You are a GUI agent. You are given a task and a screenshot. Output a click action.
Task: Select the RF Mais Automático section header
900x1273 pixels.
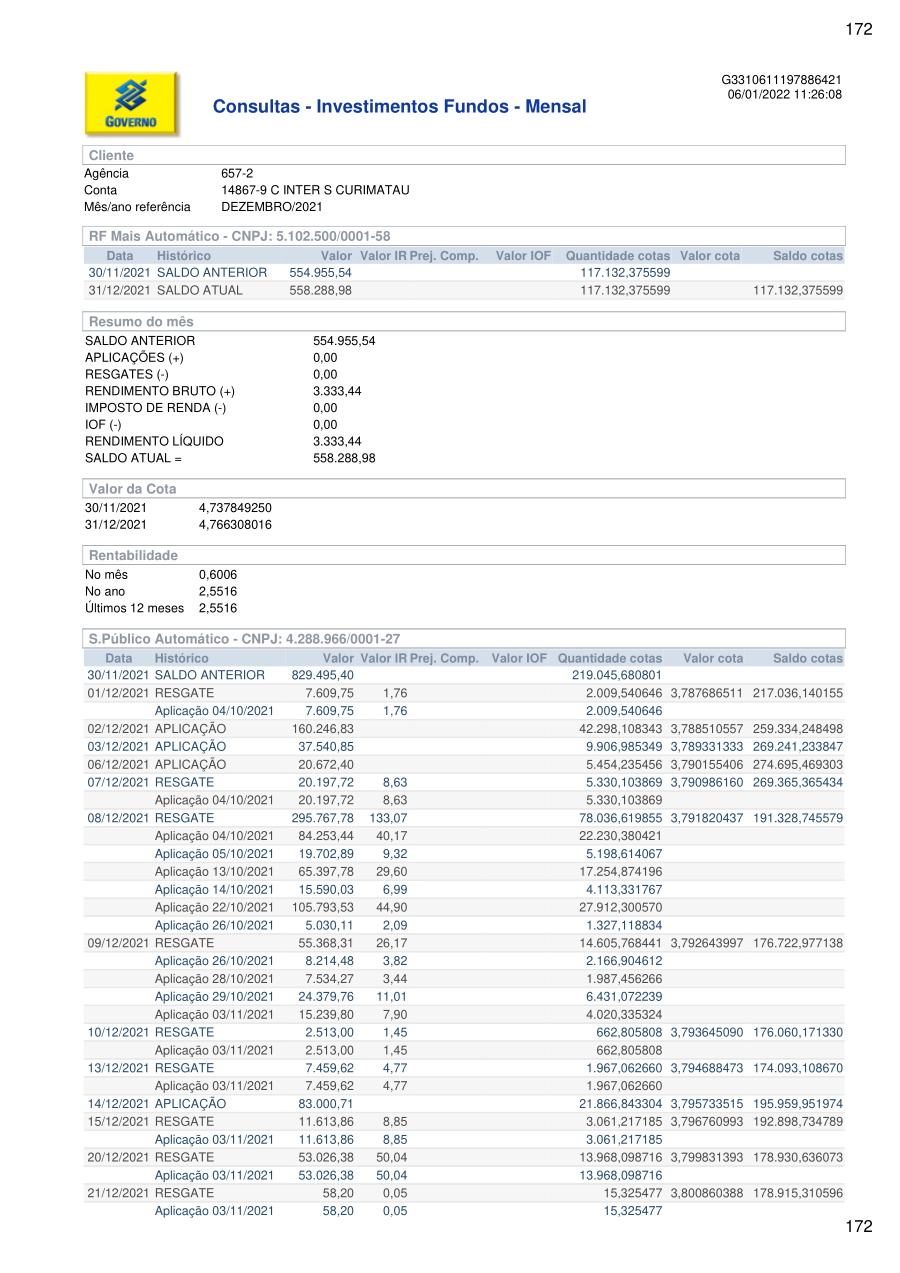click(x=239, y=237)
